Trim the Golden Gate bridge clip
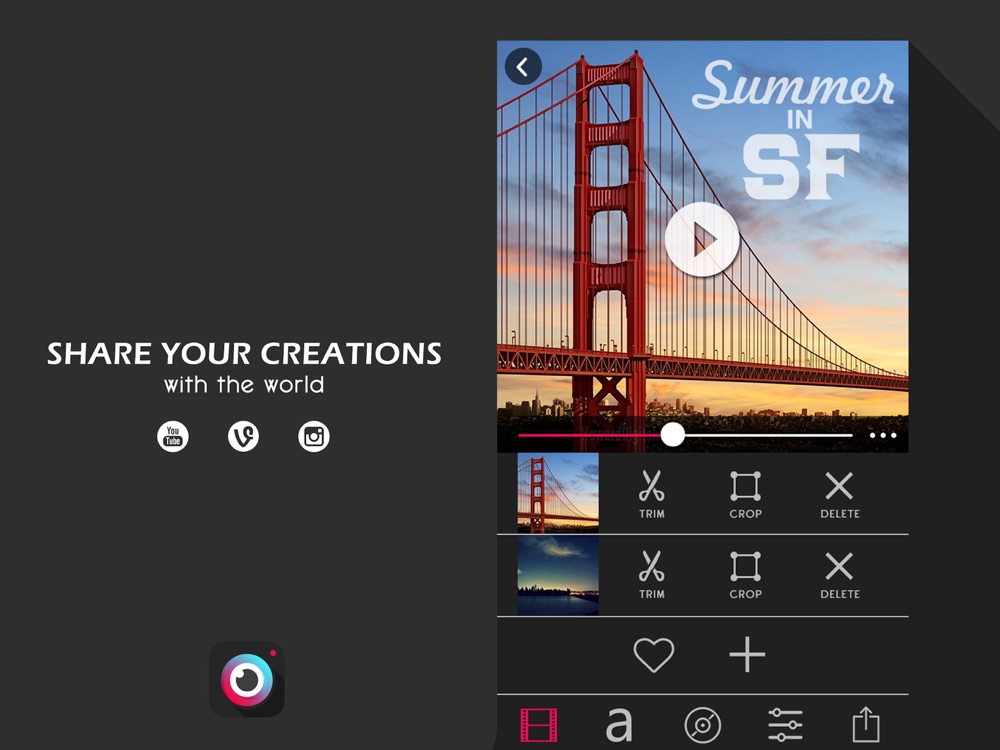Image resolution: width=1000 pixels, height=750 pixels. pyautogui.click(x=651, y=494)
